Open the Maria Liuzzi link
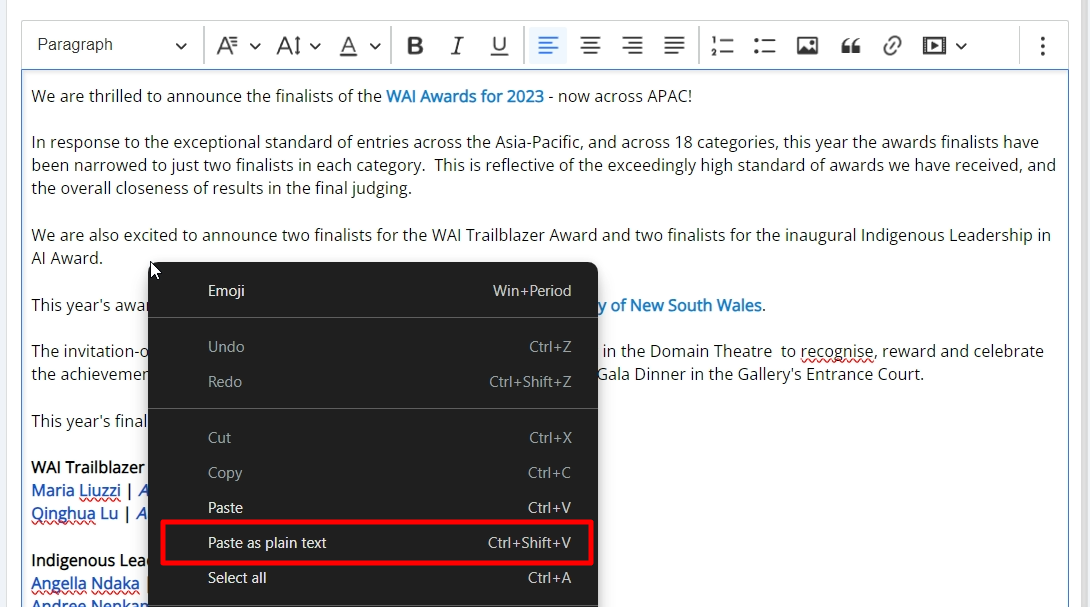The width and height of the screenshot is (1090, 607). [x=76, y=490]
